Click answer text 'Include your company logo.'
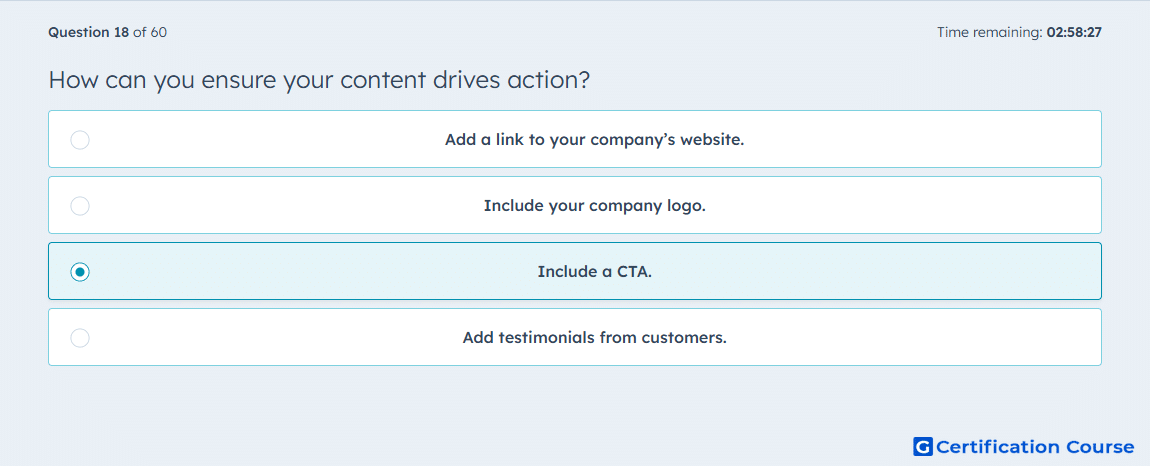The height and width of the screenshot is (466, 1150). pyautogui.click(x=594, y=205)
